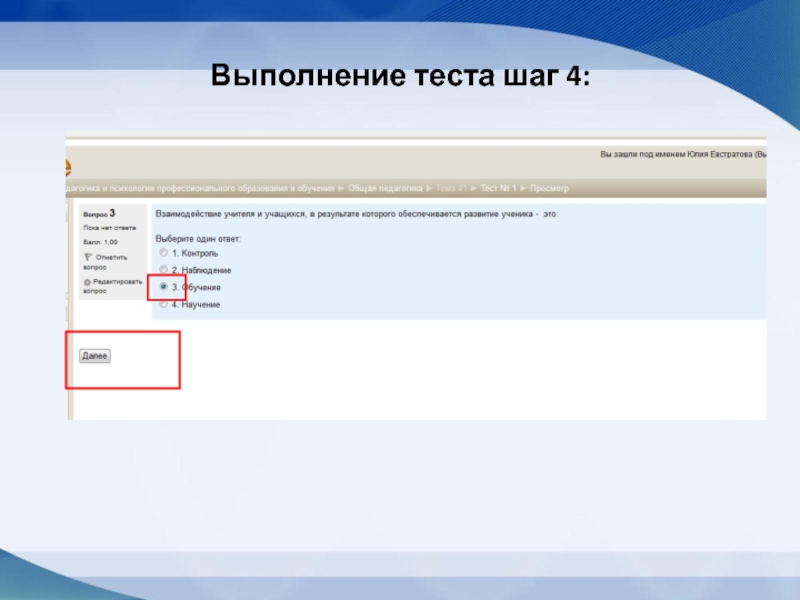Image resolution: width=800 pixels, height=600 pixels.
Task: Select the radio button for 1. Контроль
Action: tap(163, 253)
